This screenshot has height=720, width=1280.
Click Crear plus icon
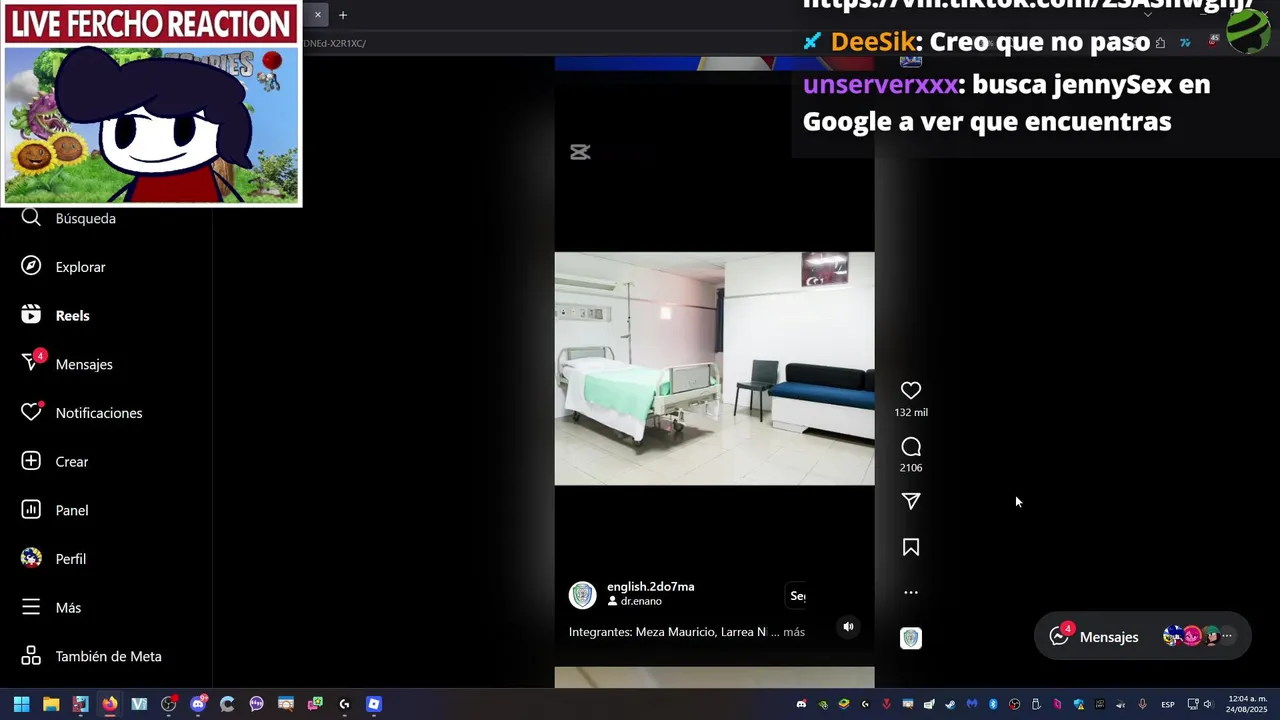(x=31, y=461)
